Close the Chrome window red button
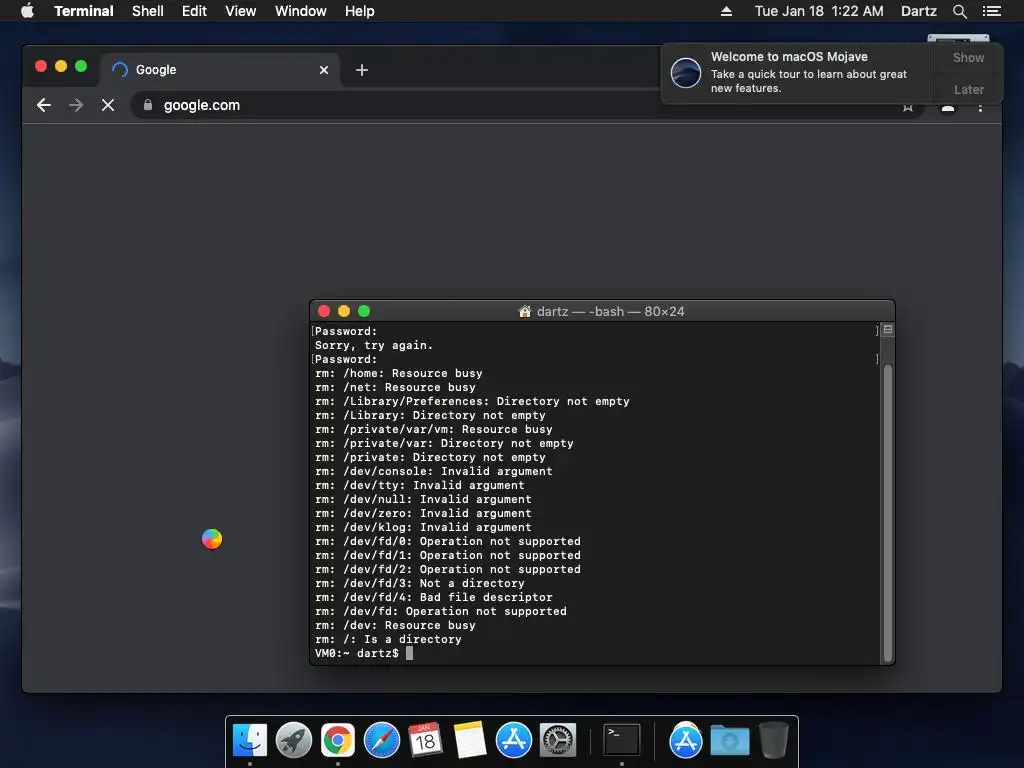The width and height of the screenshot is (1024, 768). pos(40,66)
